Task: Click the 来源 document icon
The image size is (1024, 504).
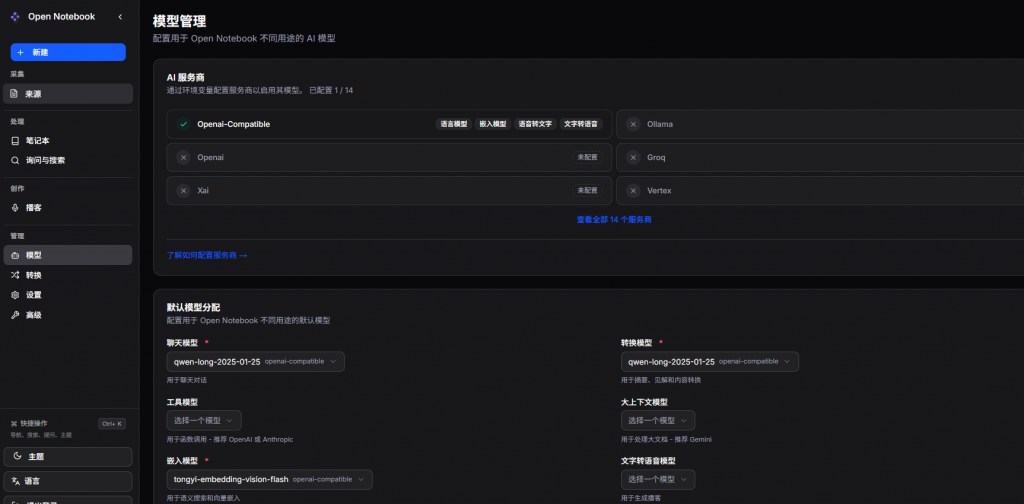Action: (x=15, y=94)
